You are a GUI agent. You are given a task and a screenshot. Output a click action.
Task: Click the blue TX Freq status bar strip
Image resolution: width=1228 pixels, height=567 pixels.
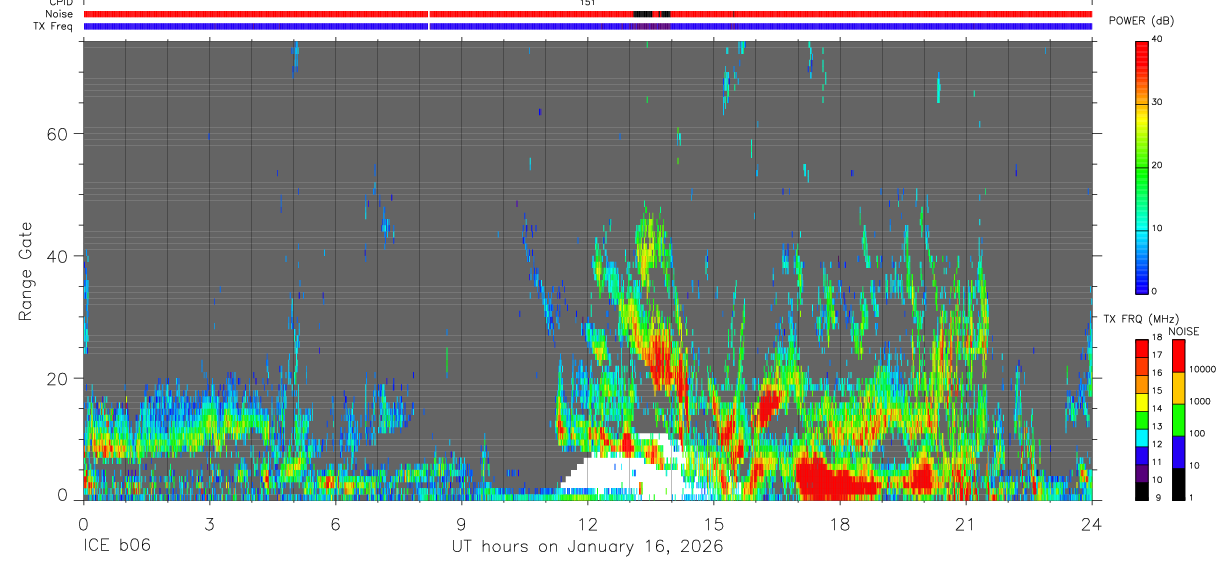[588, 26]
